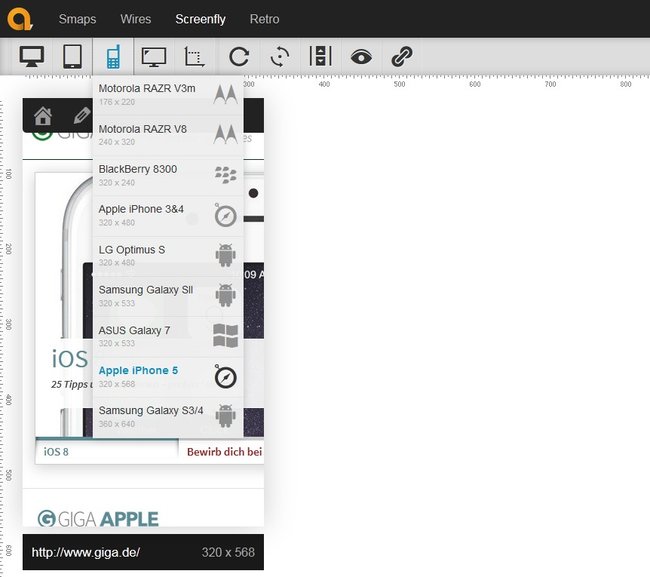
Task: Open the tablet device menu
Action: [x=72, y=56]
